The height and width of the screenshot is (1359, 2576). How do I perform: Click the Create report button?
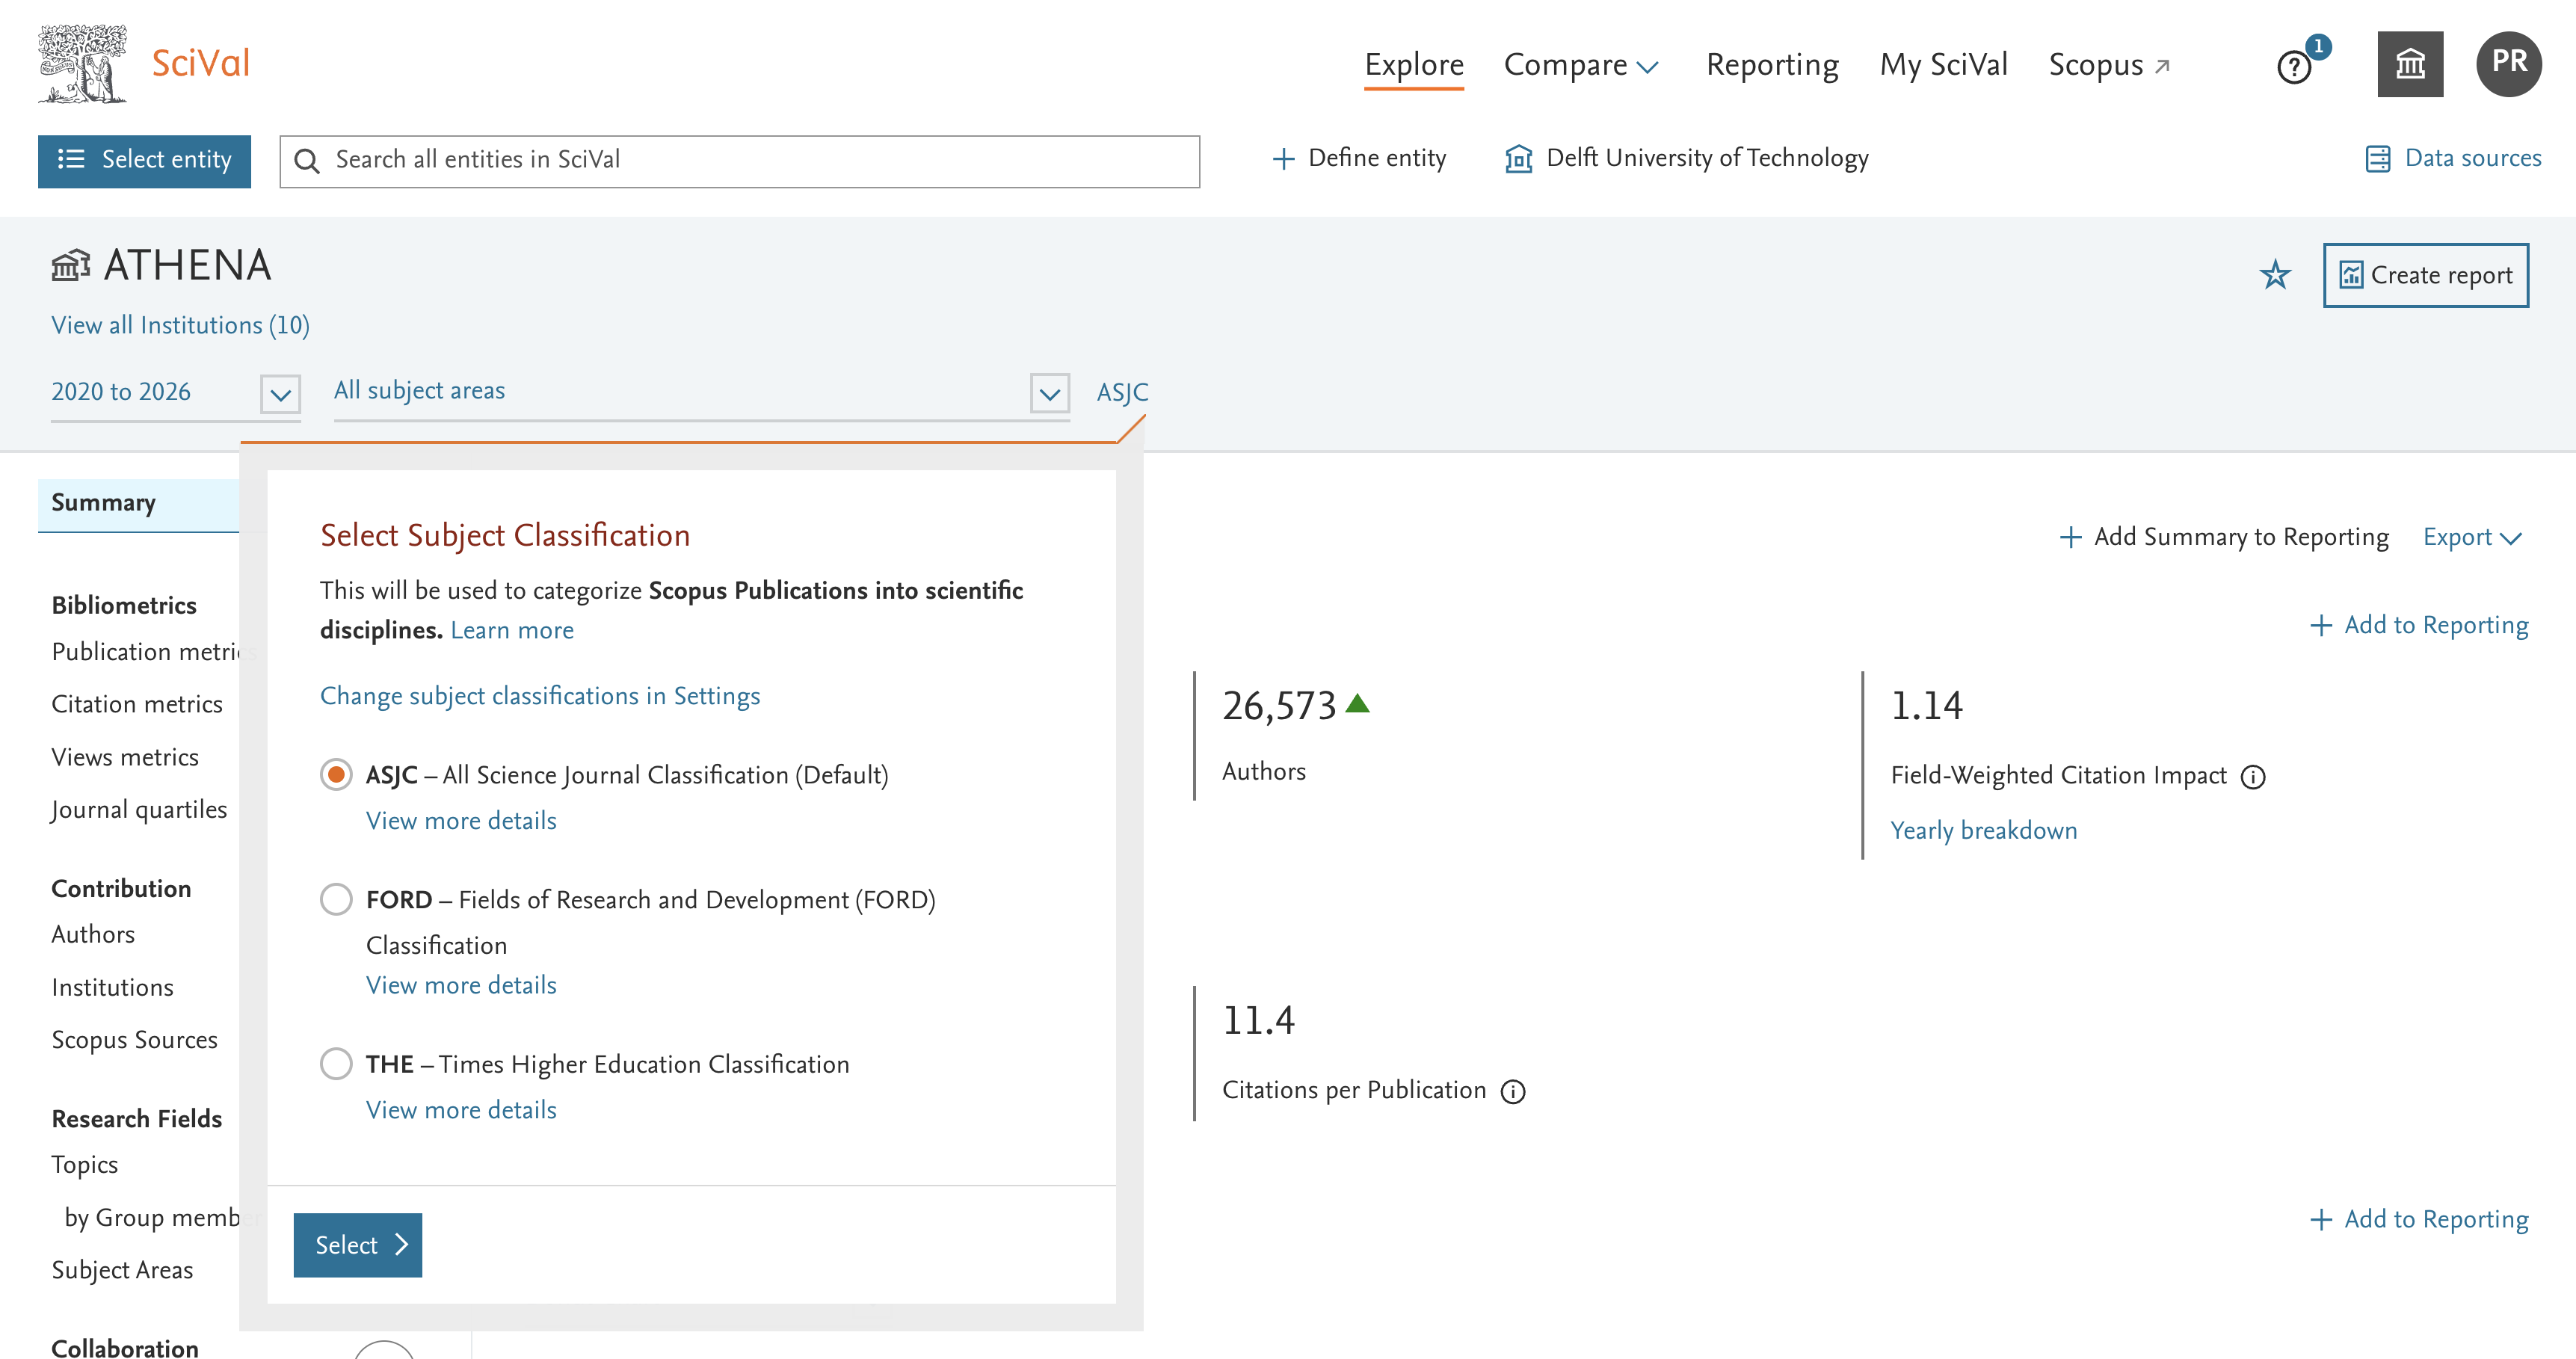click(x=2425, y=275)
